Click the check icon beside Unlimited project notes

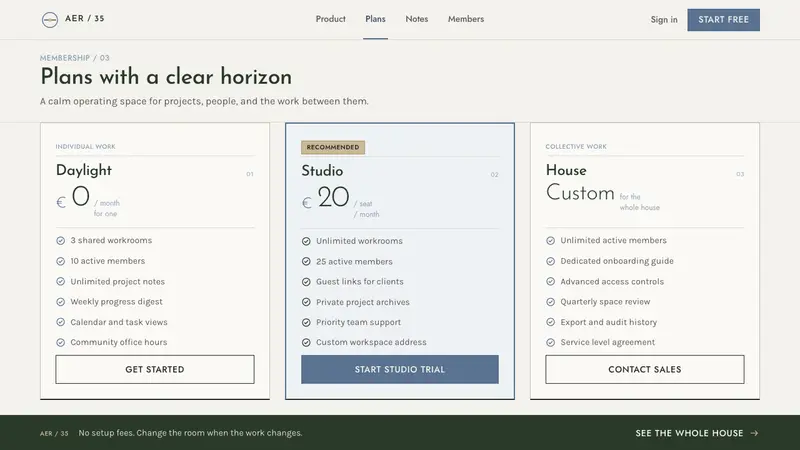tap(61, 282)
